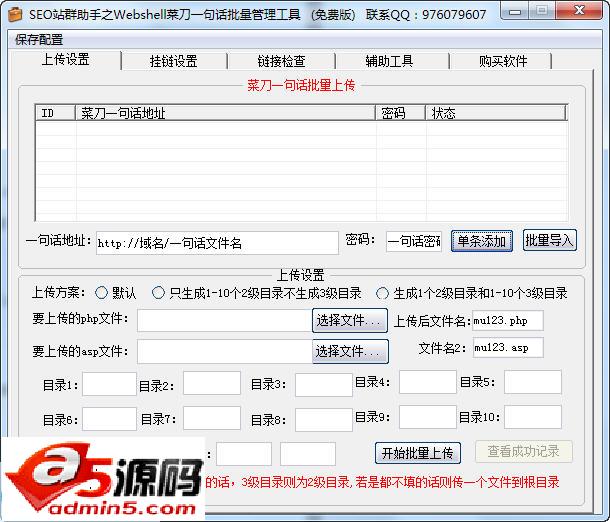Click the 目录10 input box
This screenshot has height=522, width=610.
[533, 417]
